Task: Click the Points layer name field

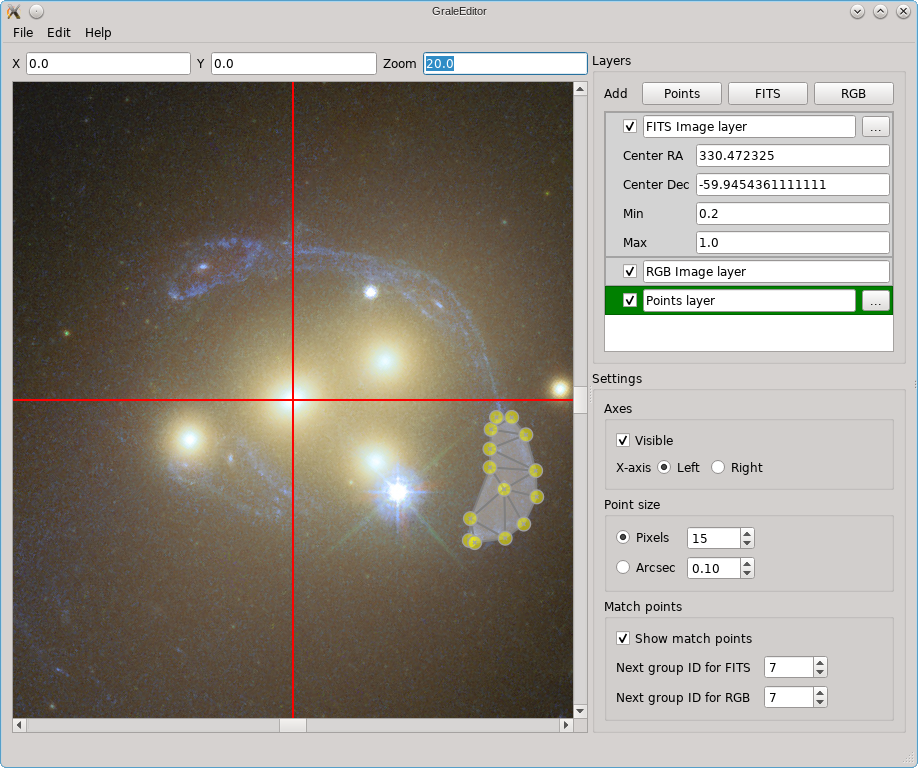Action: 749,301
